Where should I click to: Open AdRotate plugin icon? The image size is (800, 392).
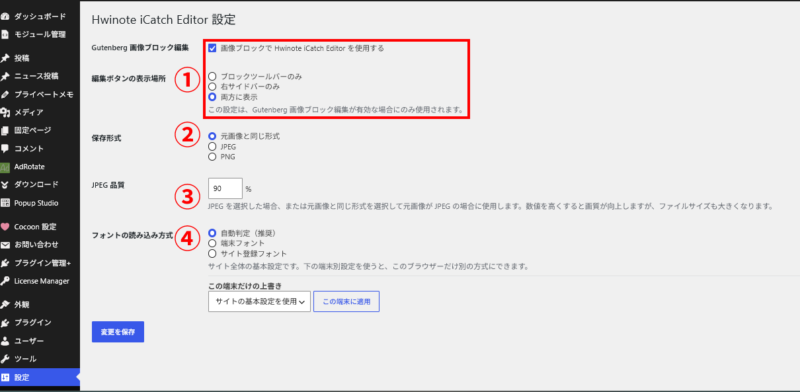5,167
